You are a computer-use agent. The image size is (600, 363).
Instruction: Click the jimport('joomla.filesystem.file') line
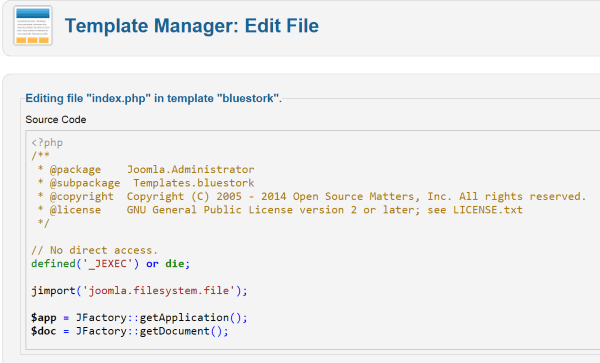pos(139,290)
